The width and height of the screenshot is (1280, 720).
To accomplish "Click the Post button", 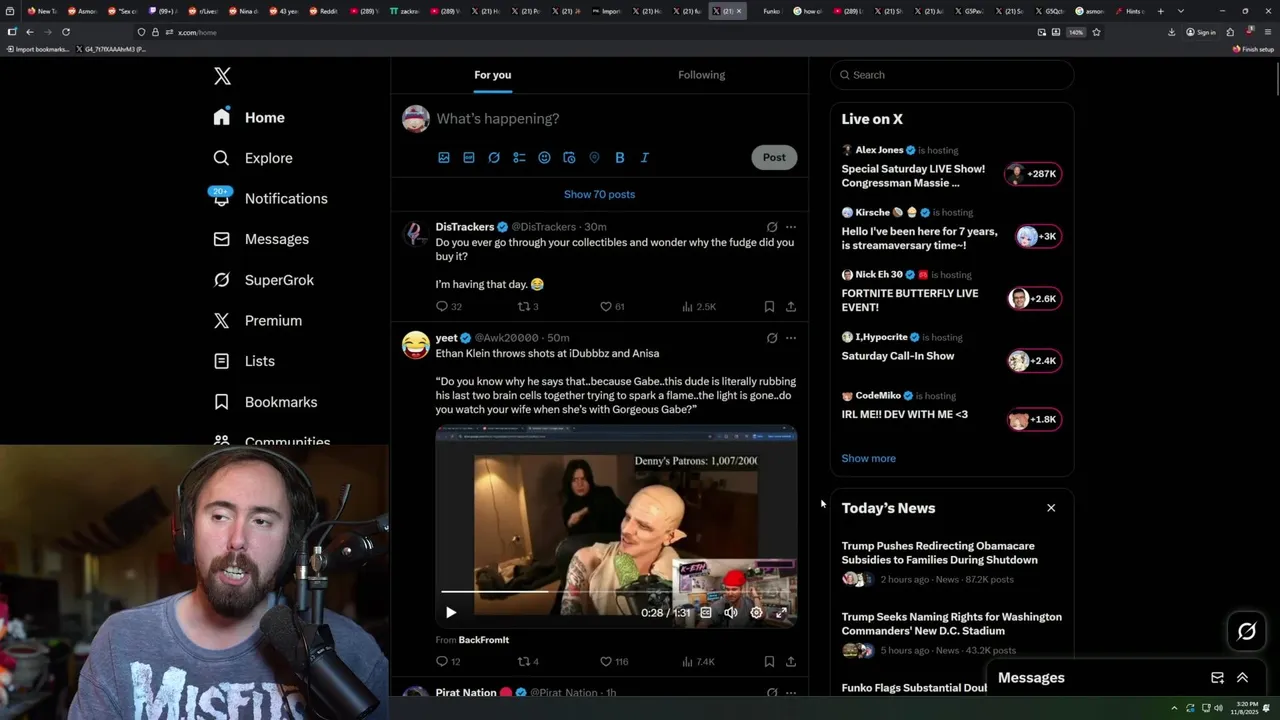I will 774,157.
